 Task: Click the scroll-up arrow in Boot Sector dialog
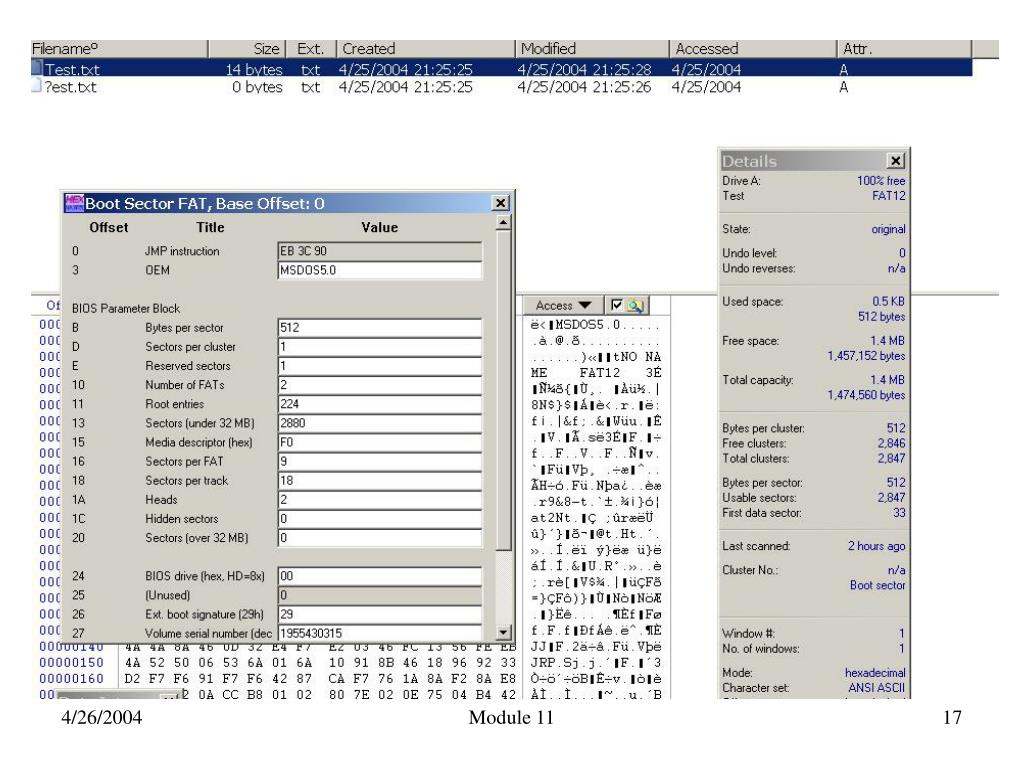[503, 223]
